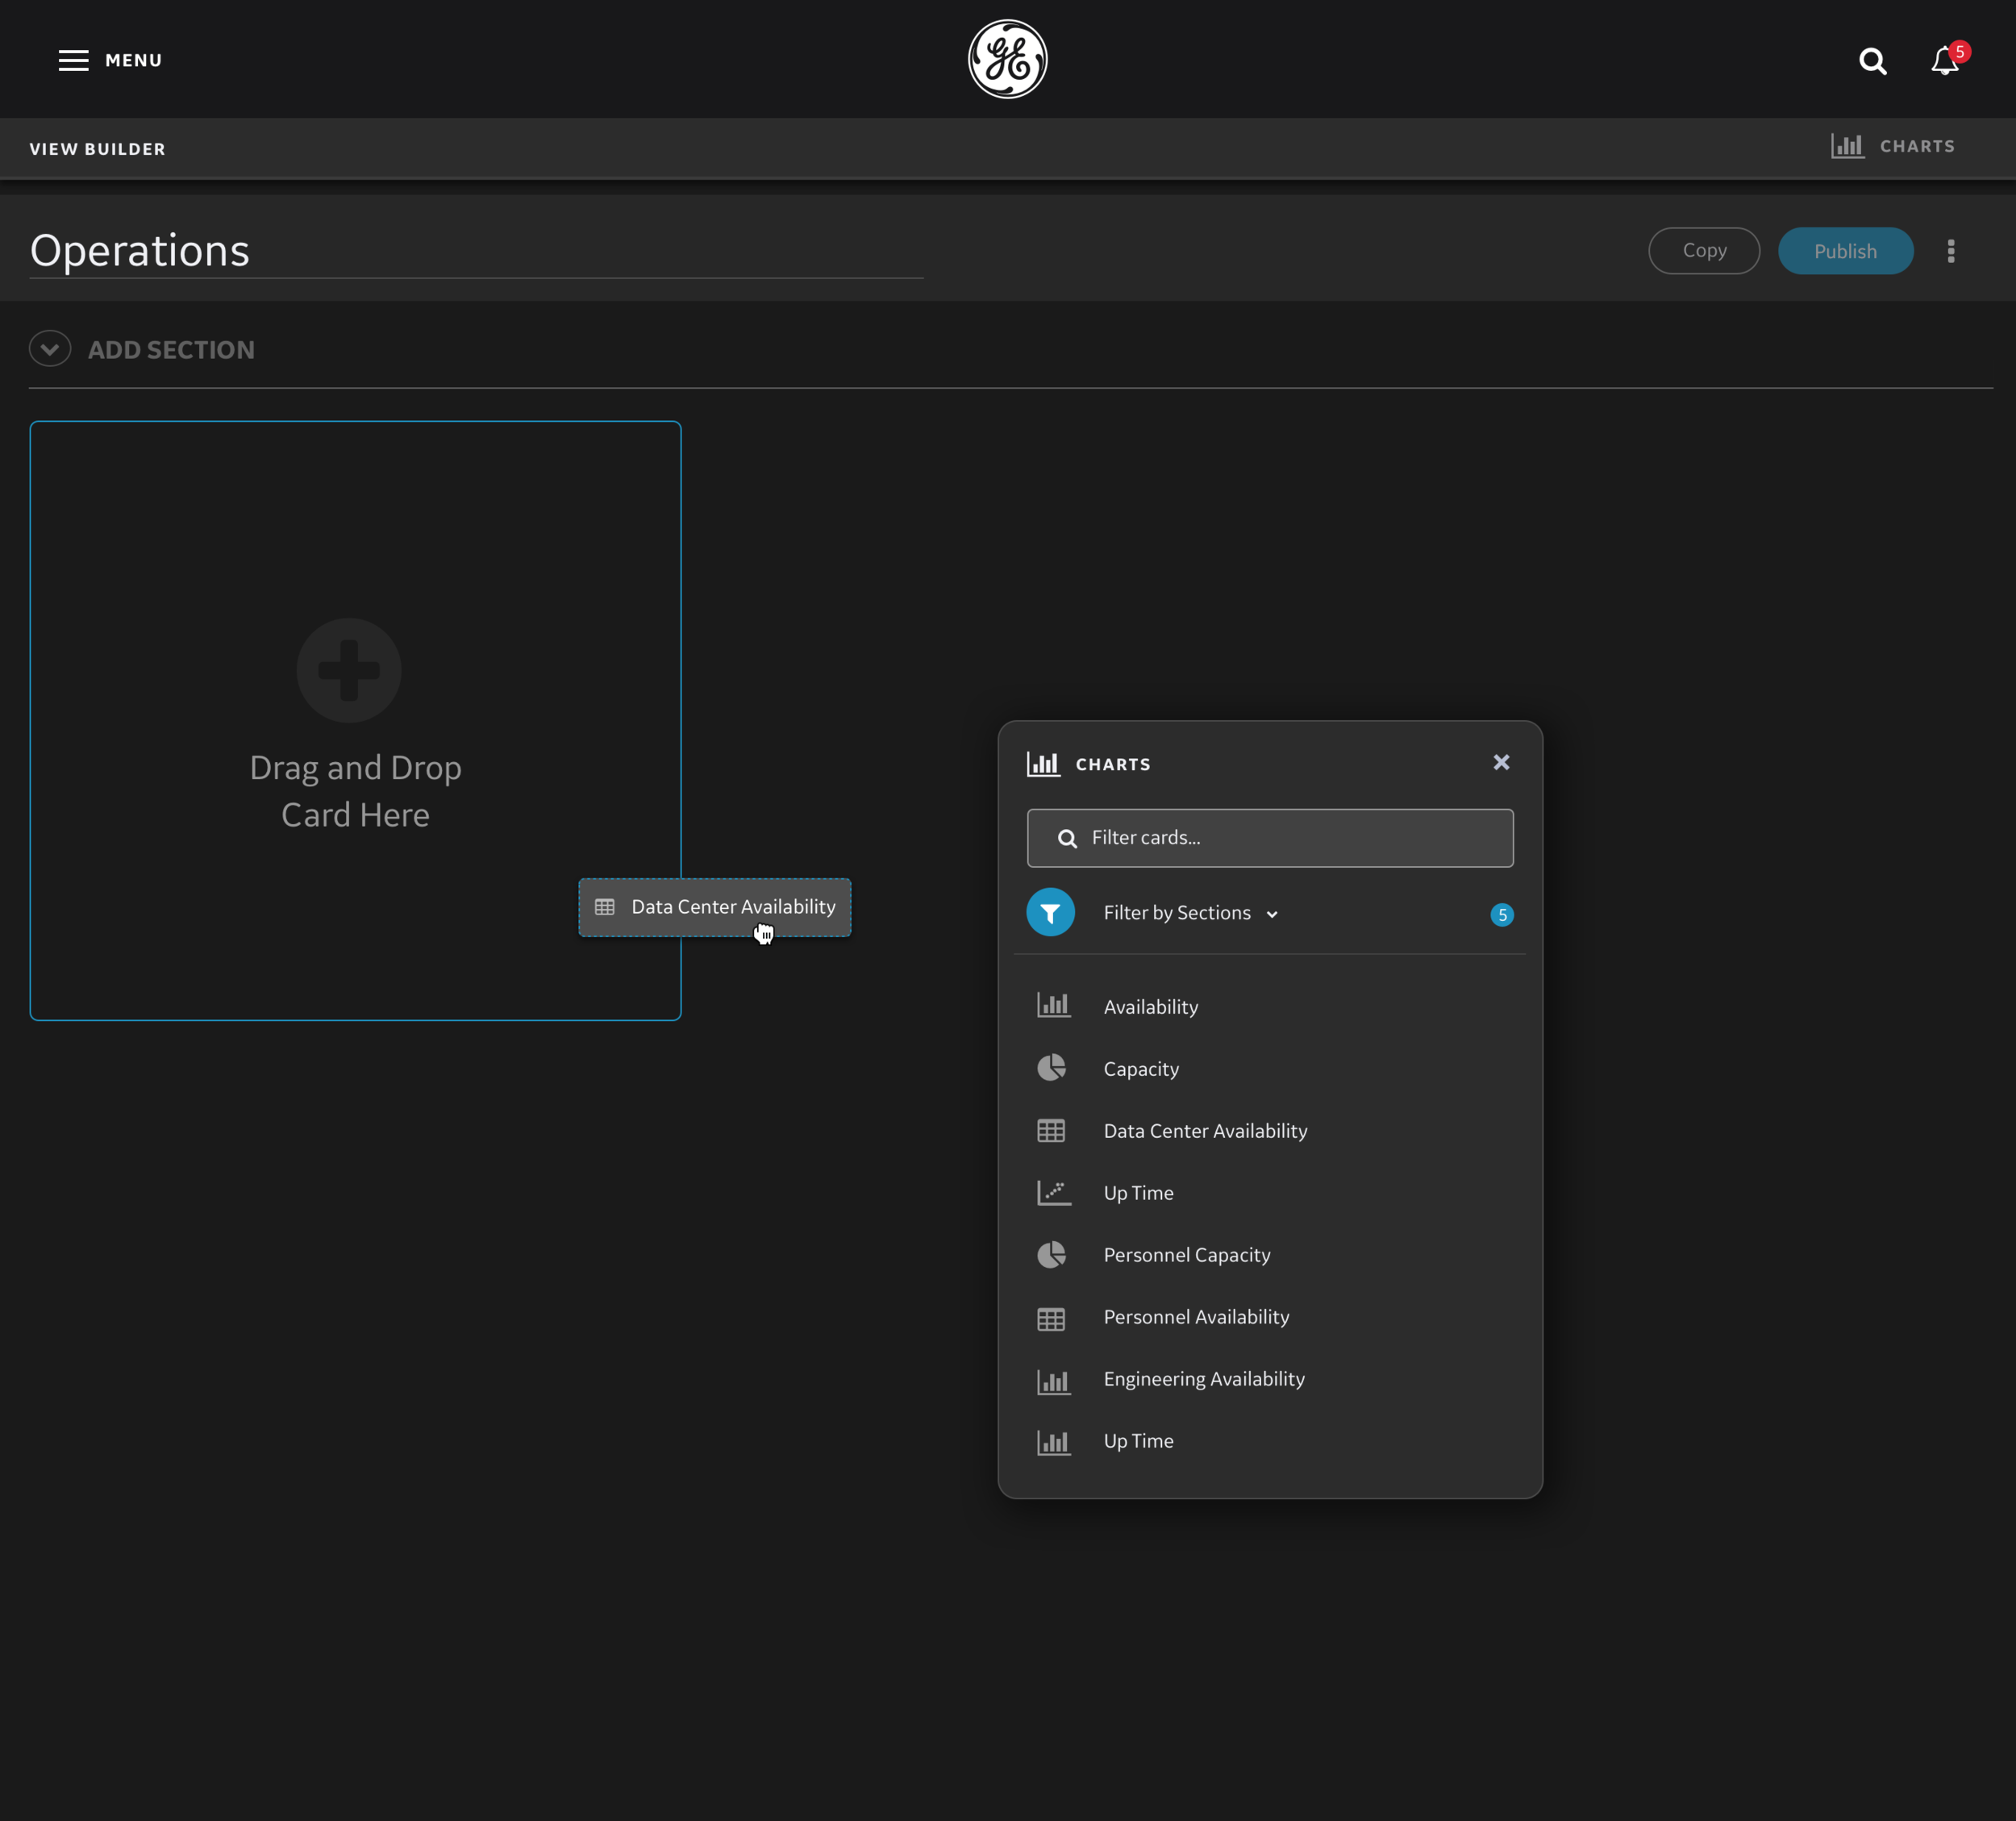Click the Capacity pie chart icon
This screenshot has width=2016, height=1821.
pos(1051,1068)
